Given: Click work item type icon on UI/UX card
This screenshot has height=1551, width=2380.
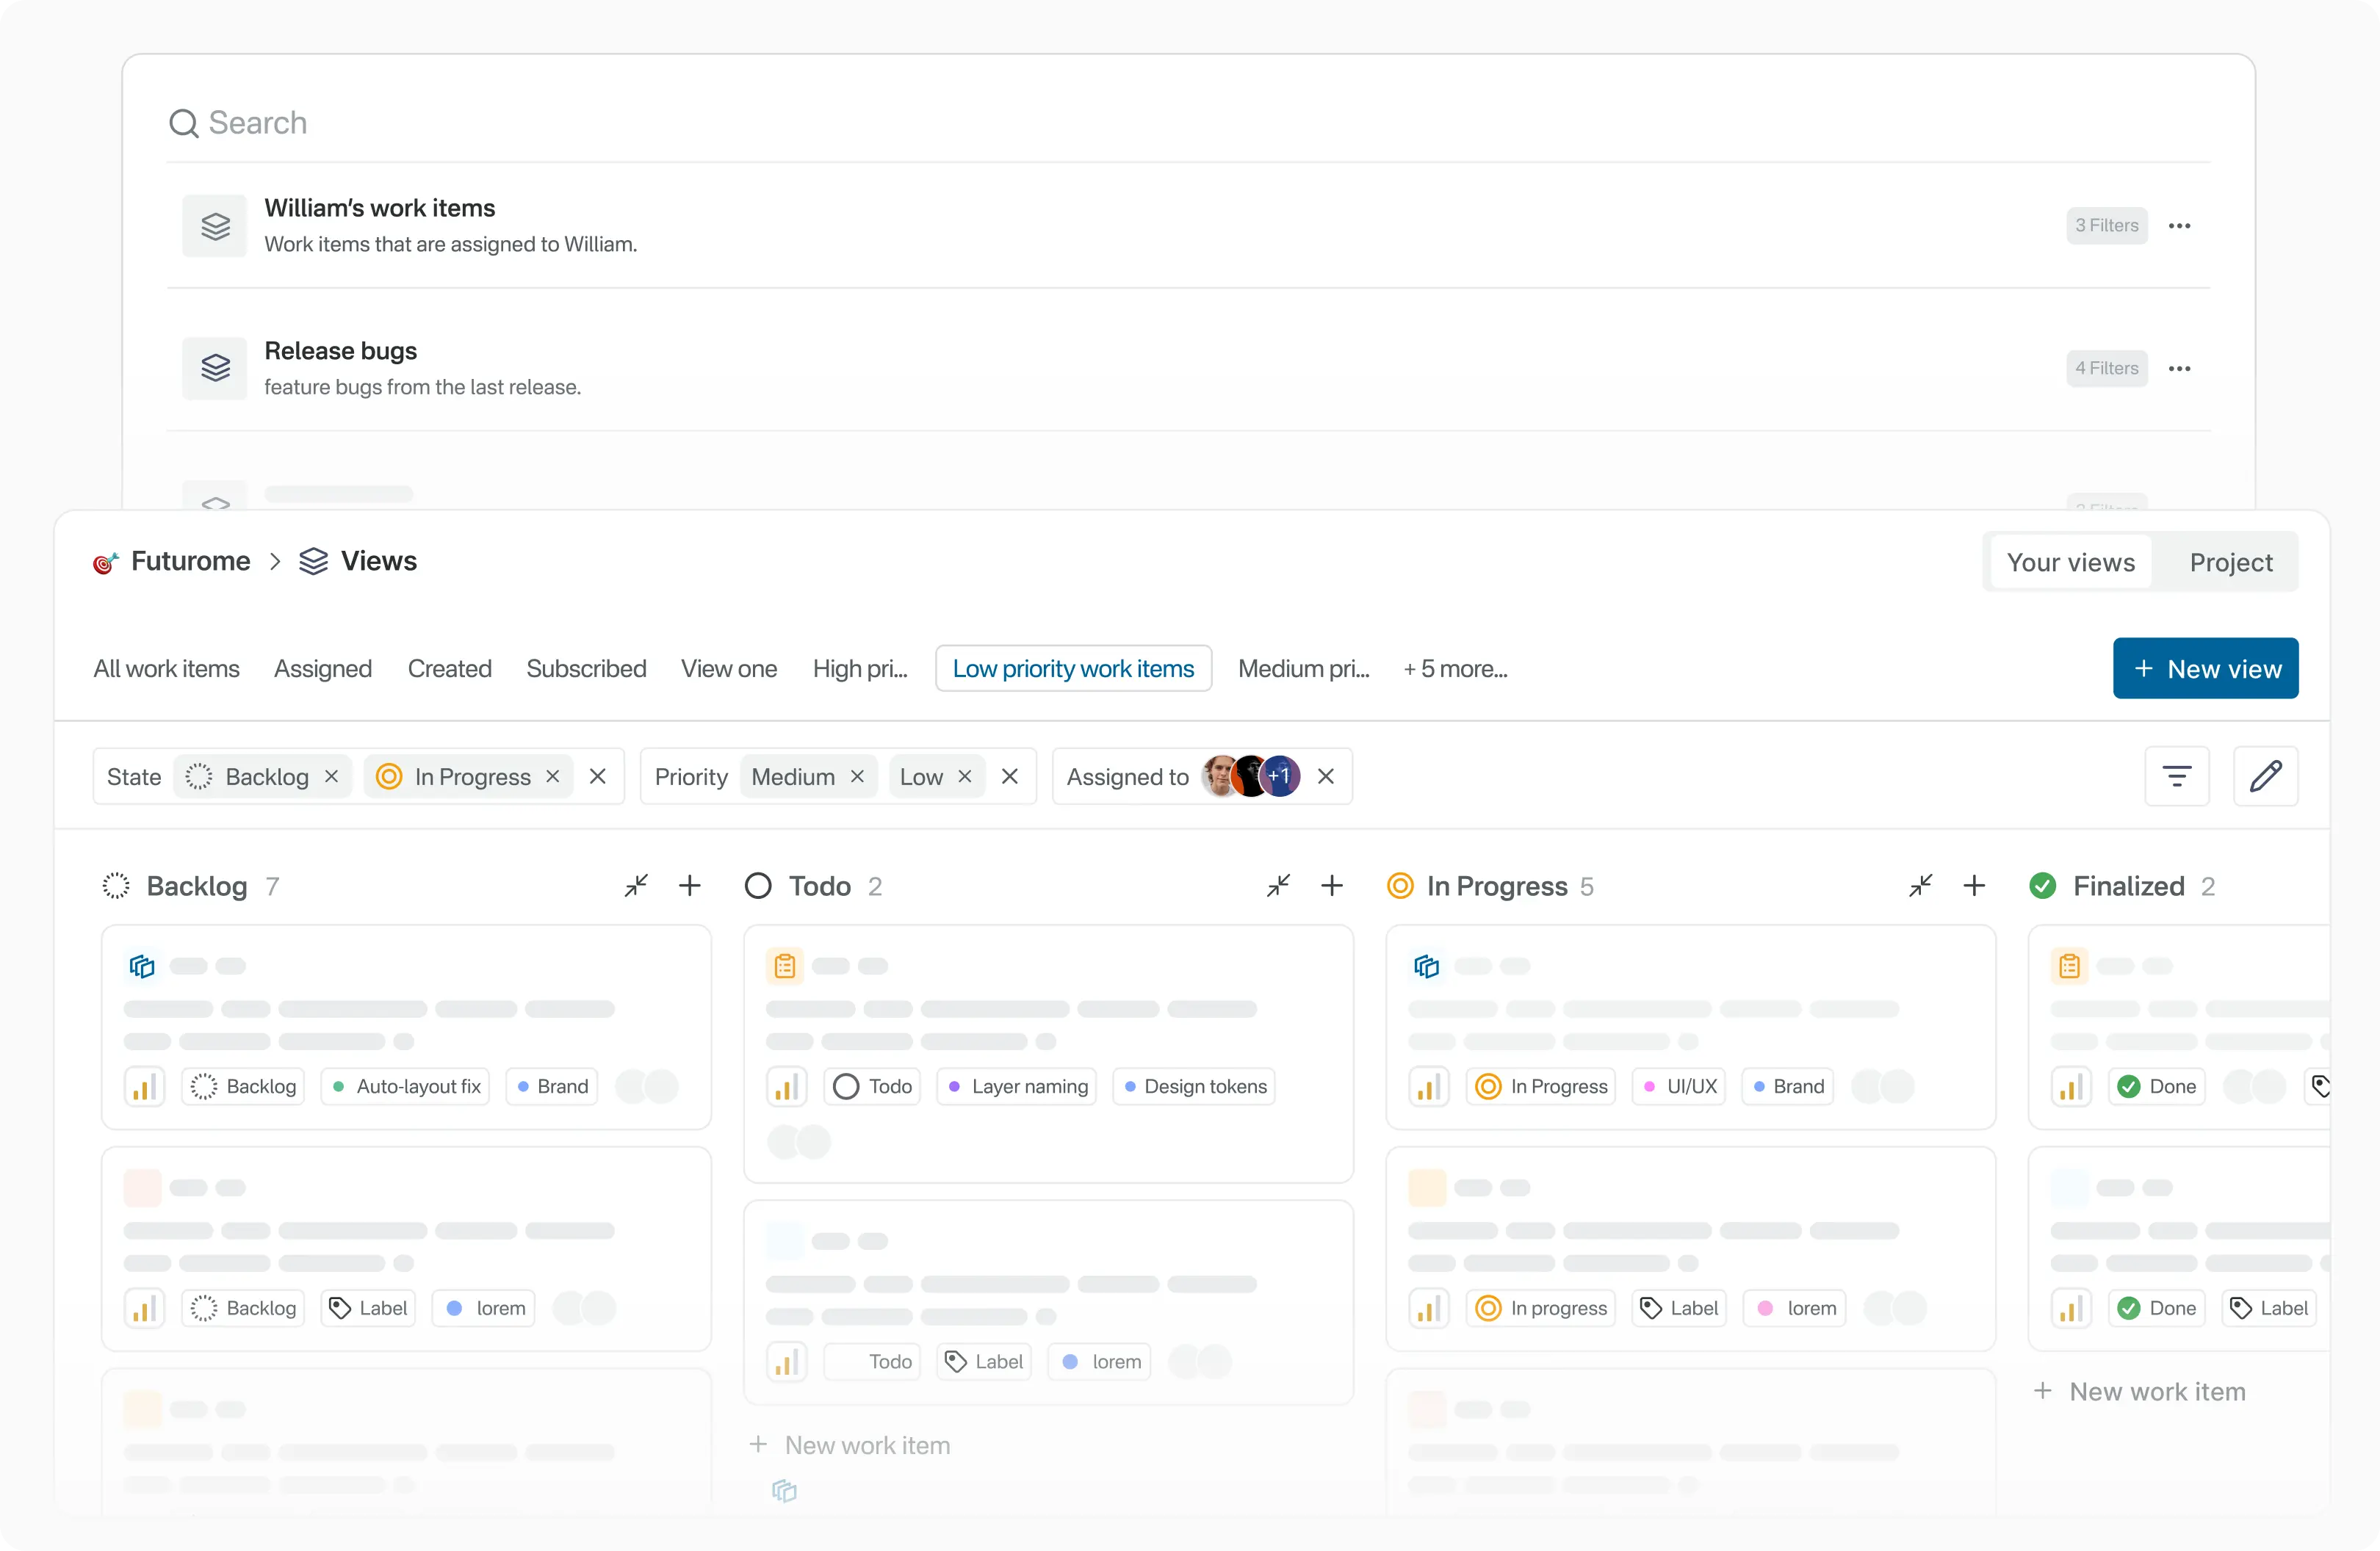Looking at the screenshot, I should (x=1427, y=966).
